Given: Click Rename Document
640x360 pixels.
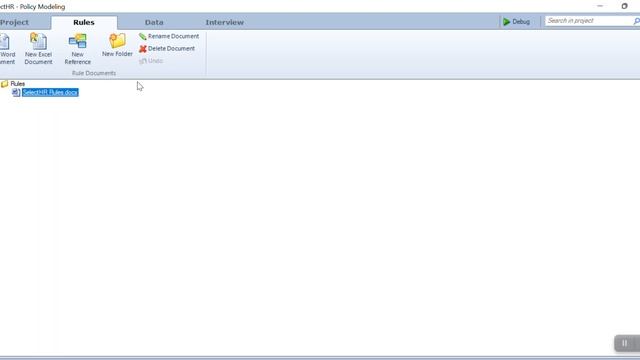Looking at the screenshot, I should click(x=169, y=36).
